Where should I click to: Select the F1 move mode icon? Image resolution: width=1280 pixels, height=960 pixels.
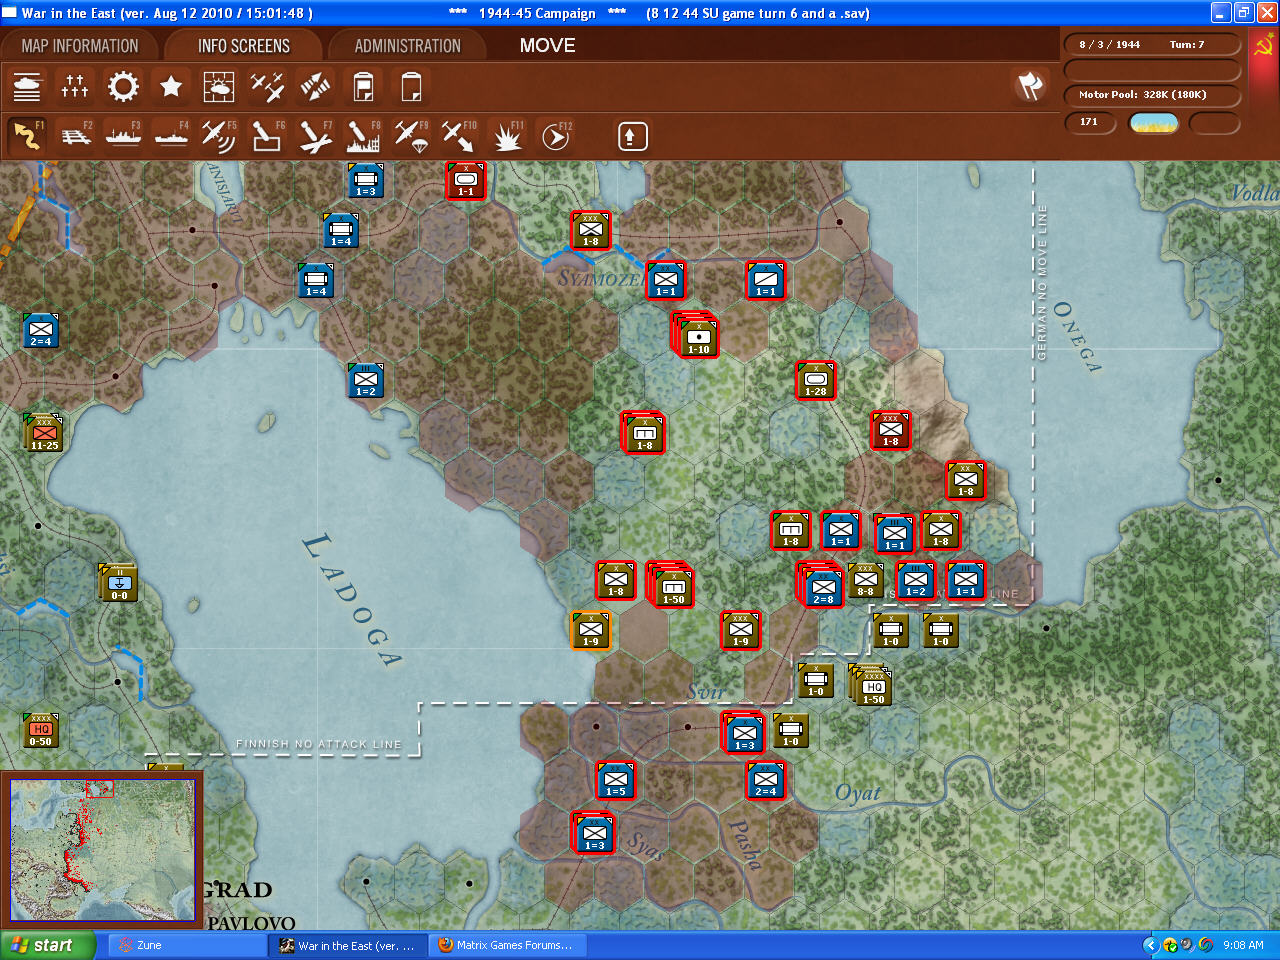28,136
